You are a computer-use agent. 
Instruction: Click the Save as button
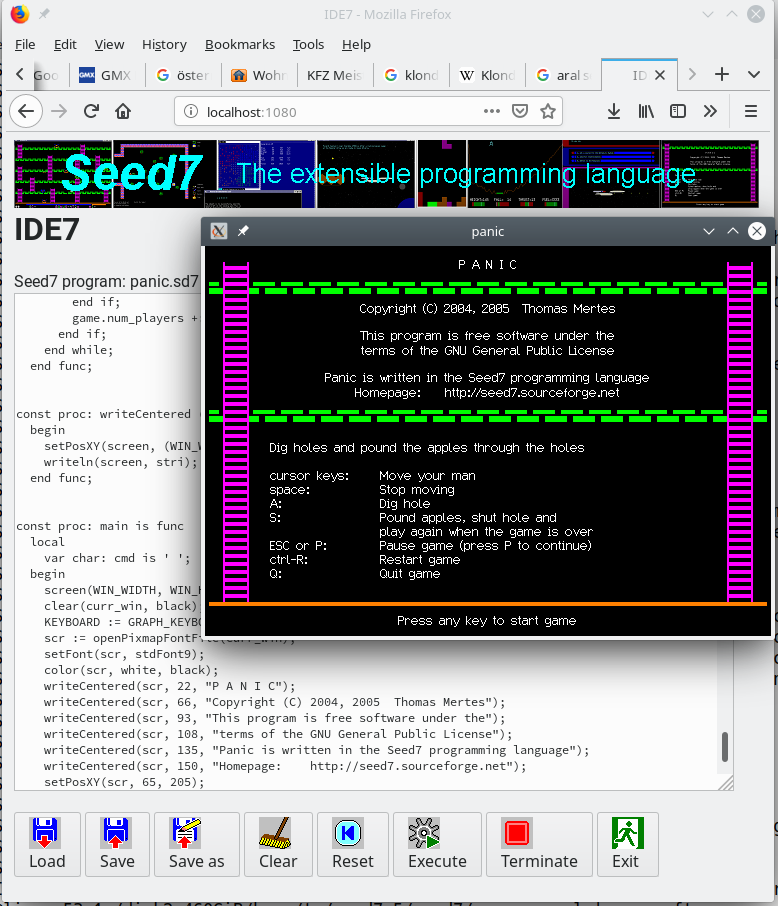point(197,844)
